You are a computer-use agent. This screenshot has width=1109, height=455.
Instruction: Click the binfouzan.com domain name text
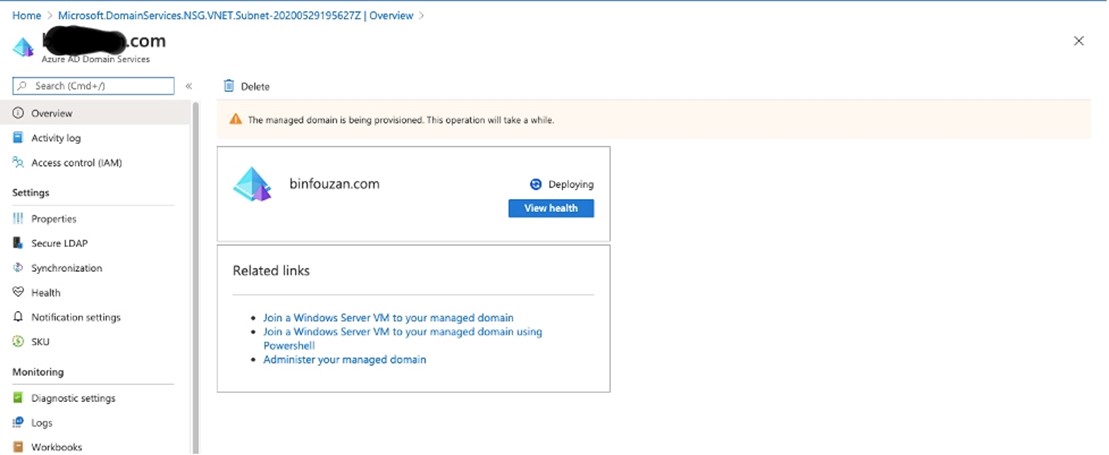click(x=335, y=184)
